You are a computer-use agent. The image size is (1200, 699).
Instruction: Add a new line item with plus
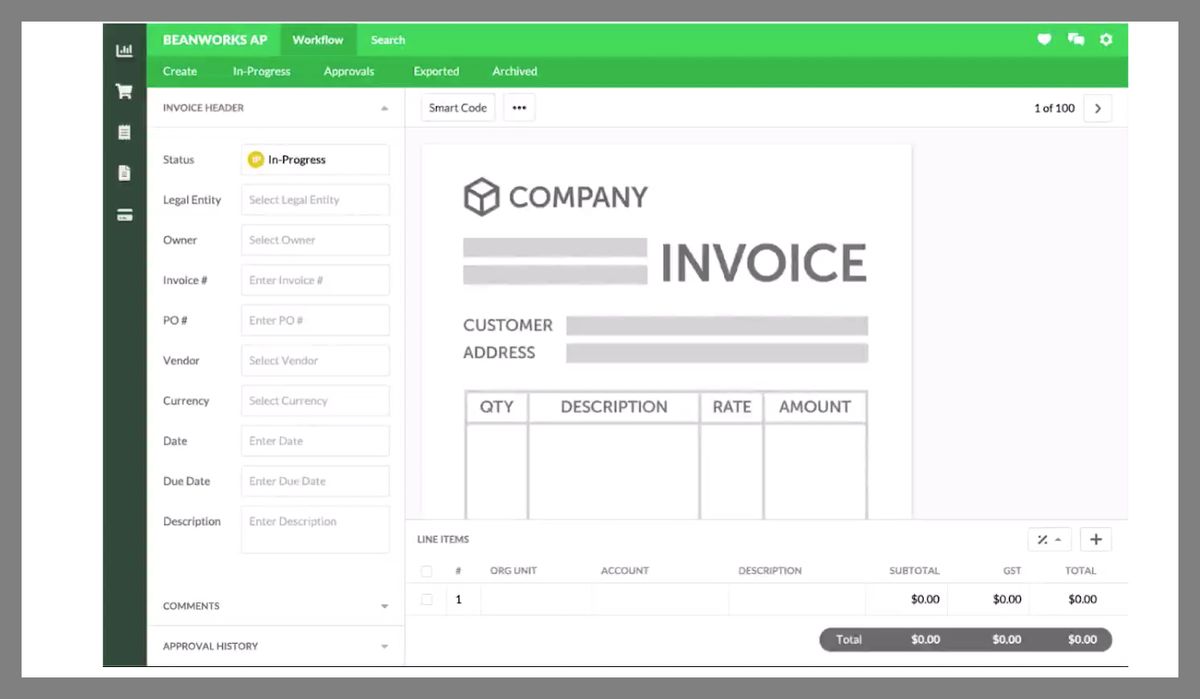pyautogui.click(x=1096, y=540)
